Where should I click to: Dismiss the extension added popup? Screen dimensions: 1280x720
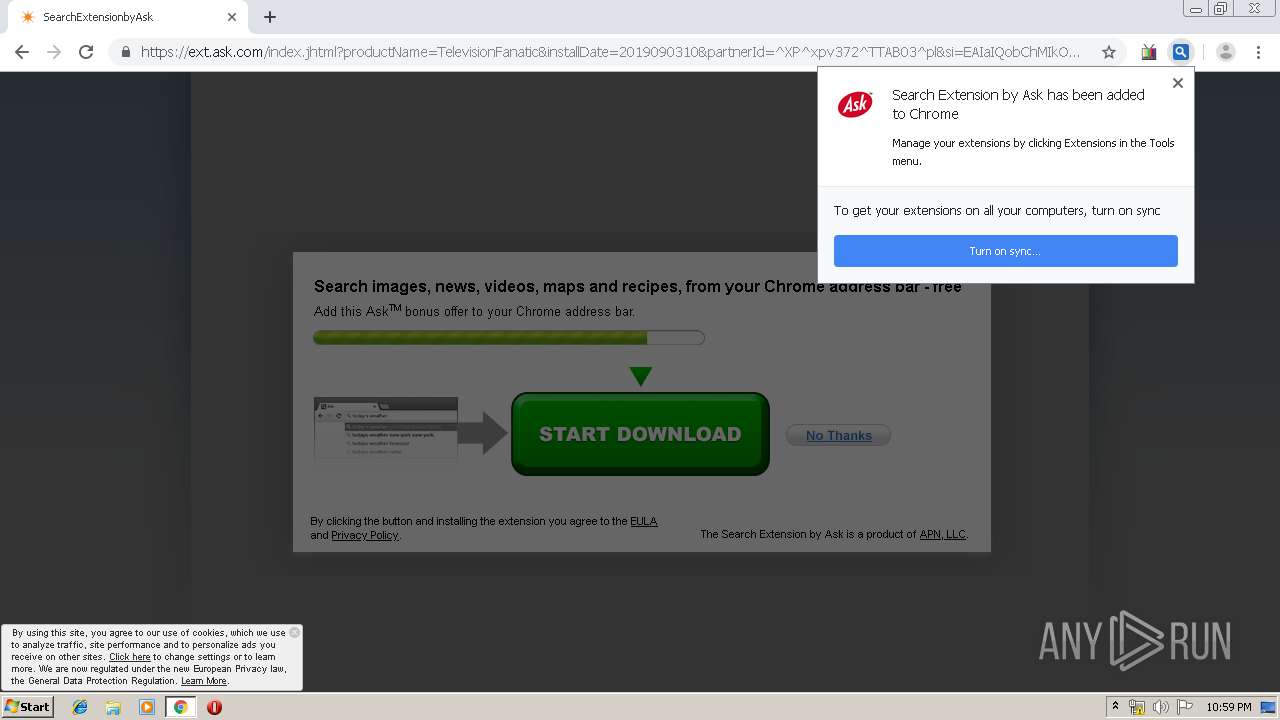click(x=1178, y=83)
